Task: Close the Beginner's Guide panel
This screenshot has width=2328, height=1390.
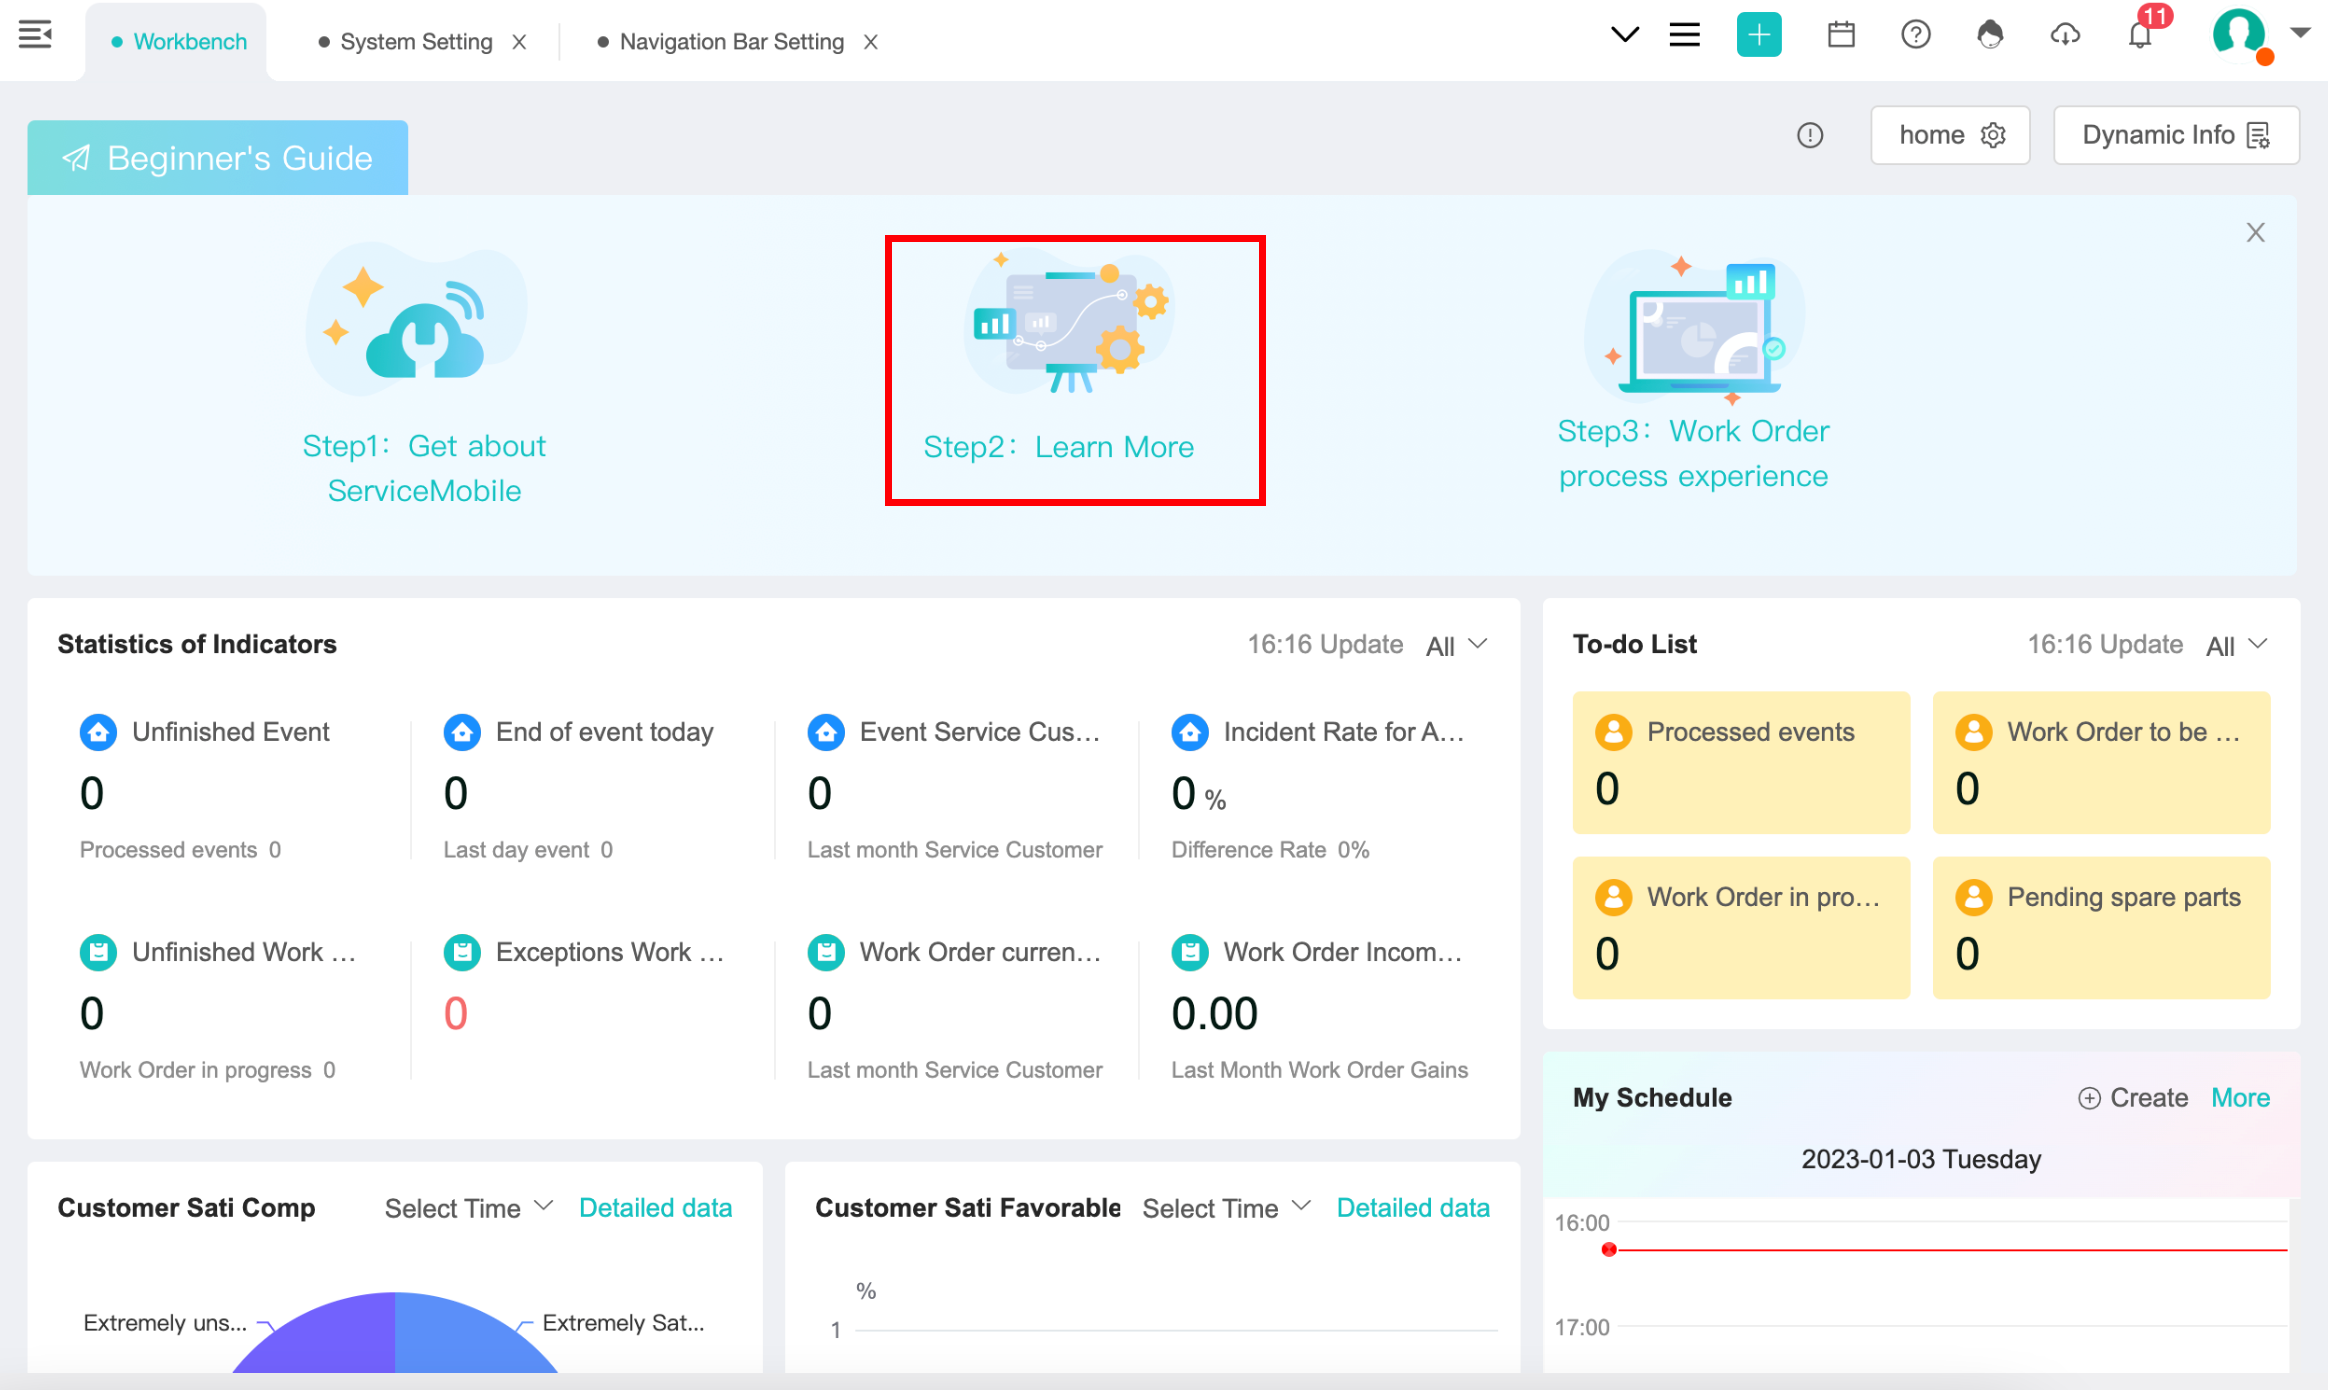Action: point(2255,233)
